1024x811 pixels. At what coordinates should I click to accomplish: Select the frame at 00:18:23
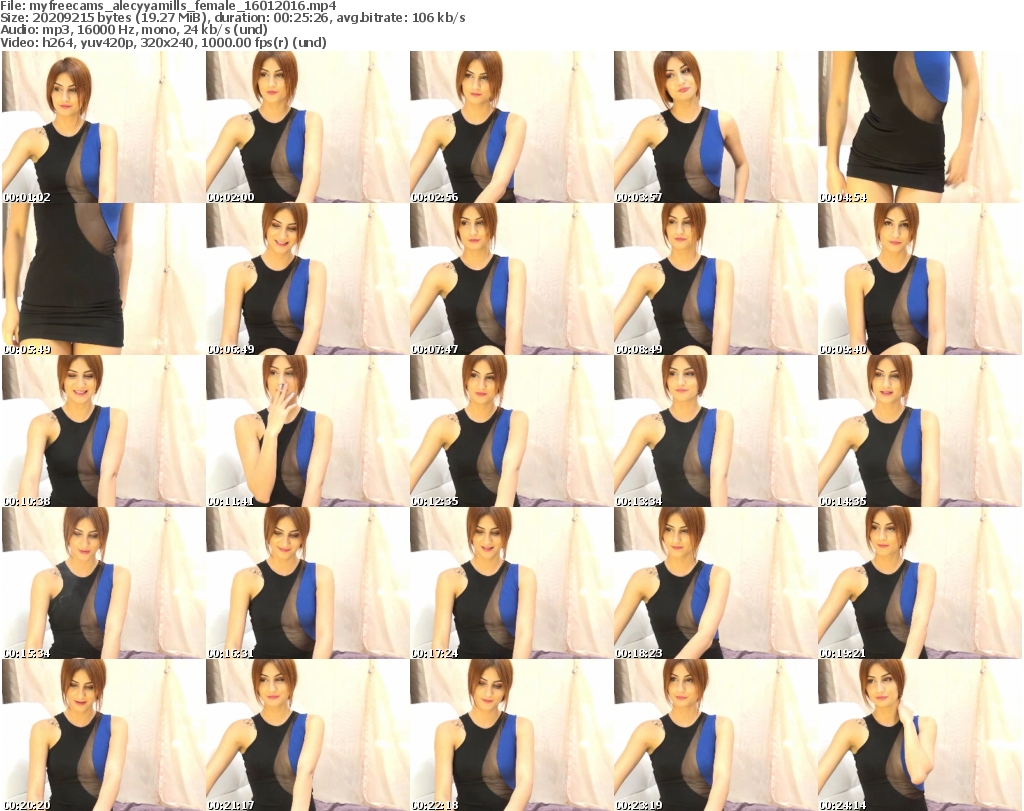(x=715, y=583)
